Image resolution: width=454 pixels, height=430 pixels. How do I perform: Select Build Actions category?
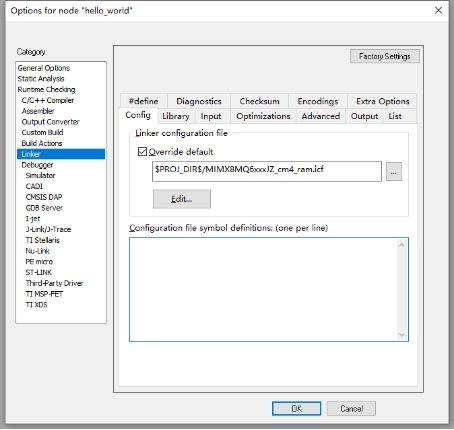pos(42,143)
